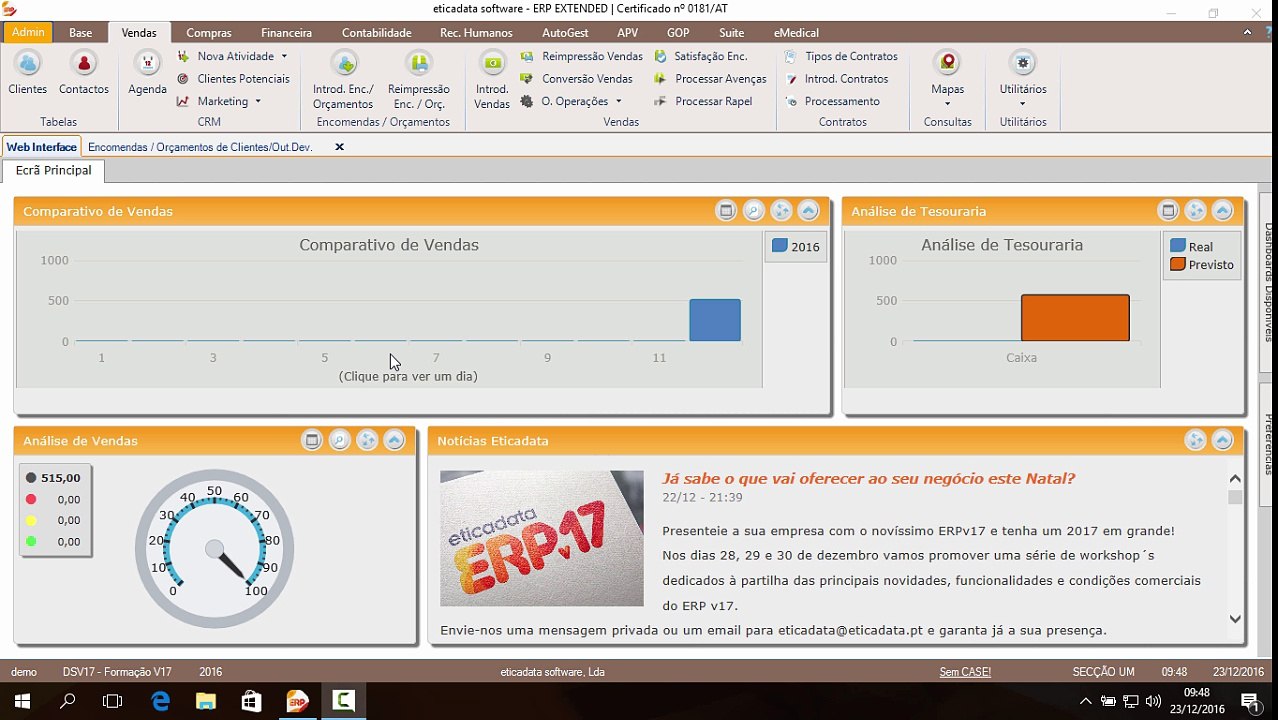Expand Marketing dropdown
The height and width of the screenshot is (720, 1278).
point(258,101)
